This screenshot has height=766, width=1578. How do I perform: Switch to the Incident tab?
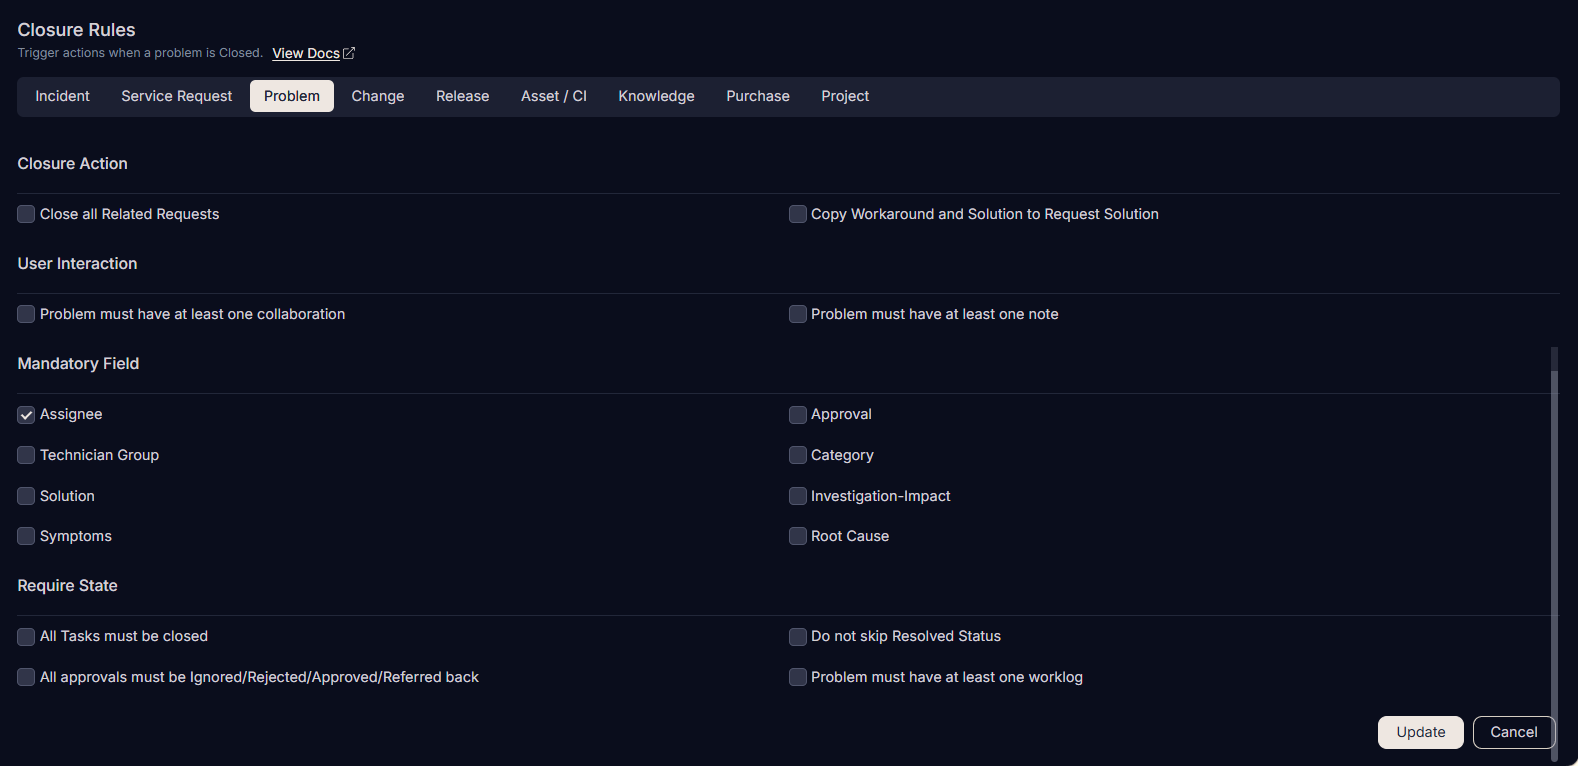pos(62,96)
